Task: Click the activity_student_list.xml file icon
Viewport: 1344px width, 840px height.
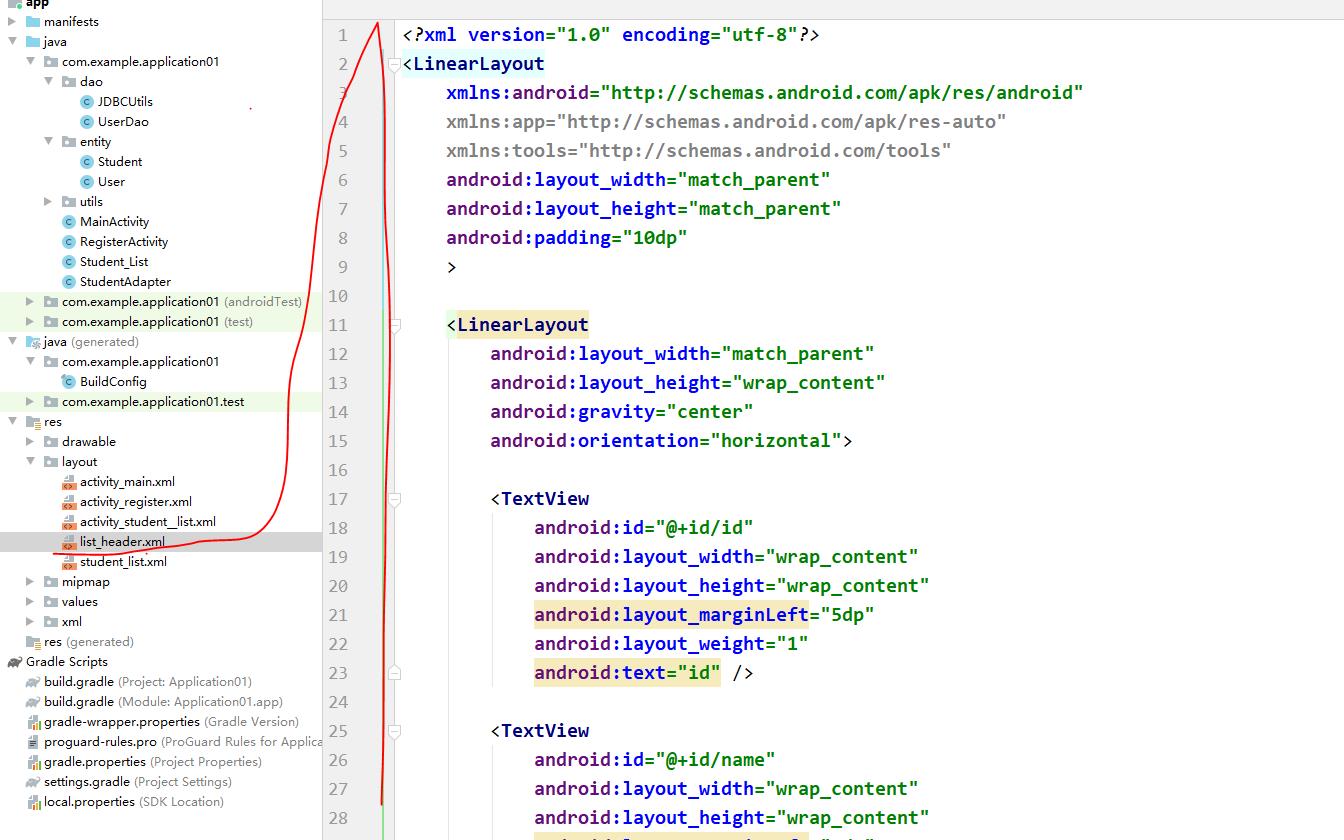Action: [x=69, y=521]
